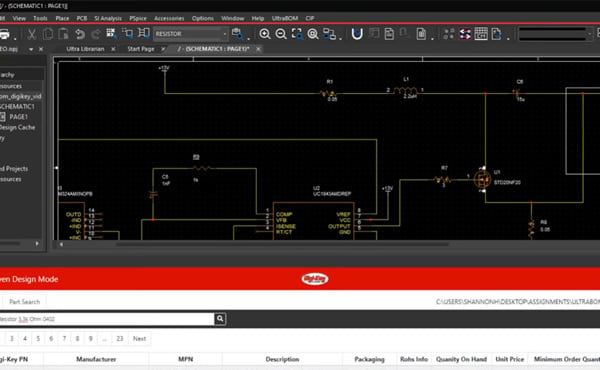Image resolution: width=600 pixels, height=370 pixels.
Task: Click the Undo arrow icon
Action: pos(80,34)
